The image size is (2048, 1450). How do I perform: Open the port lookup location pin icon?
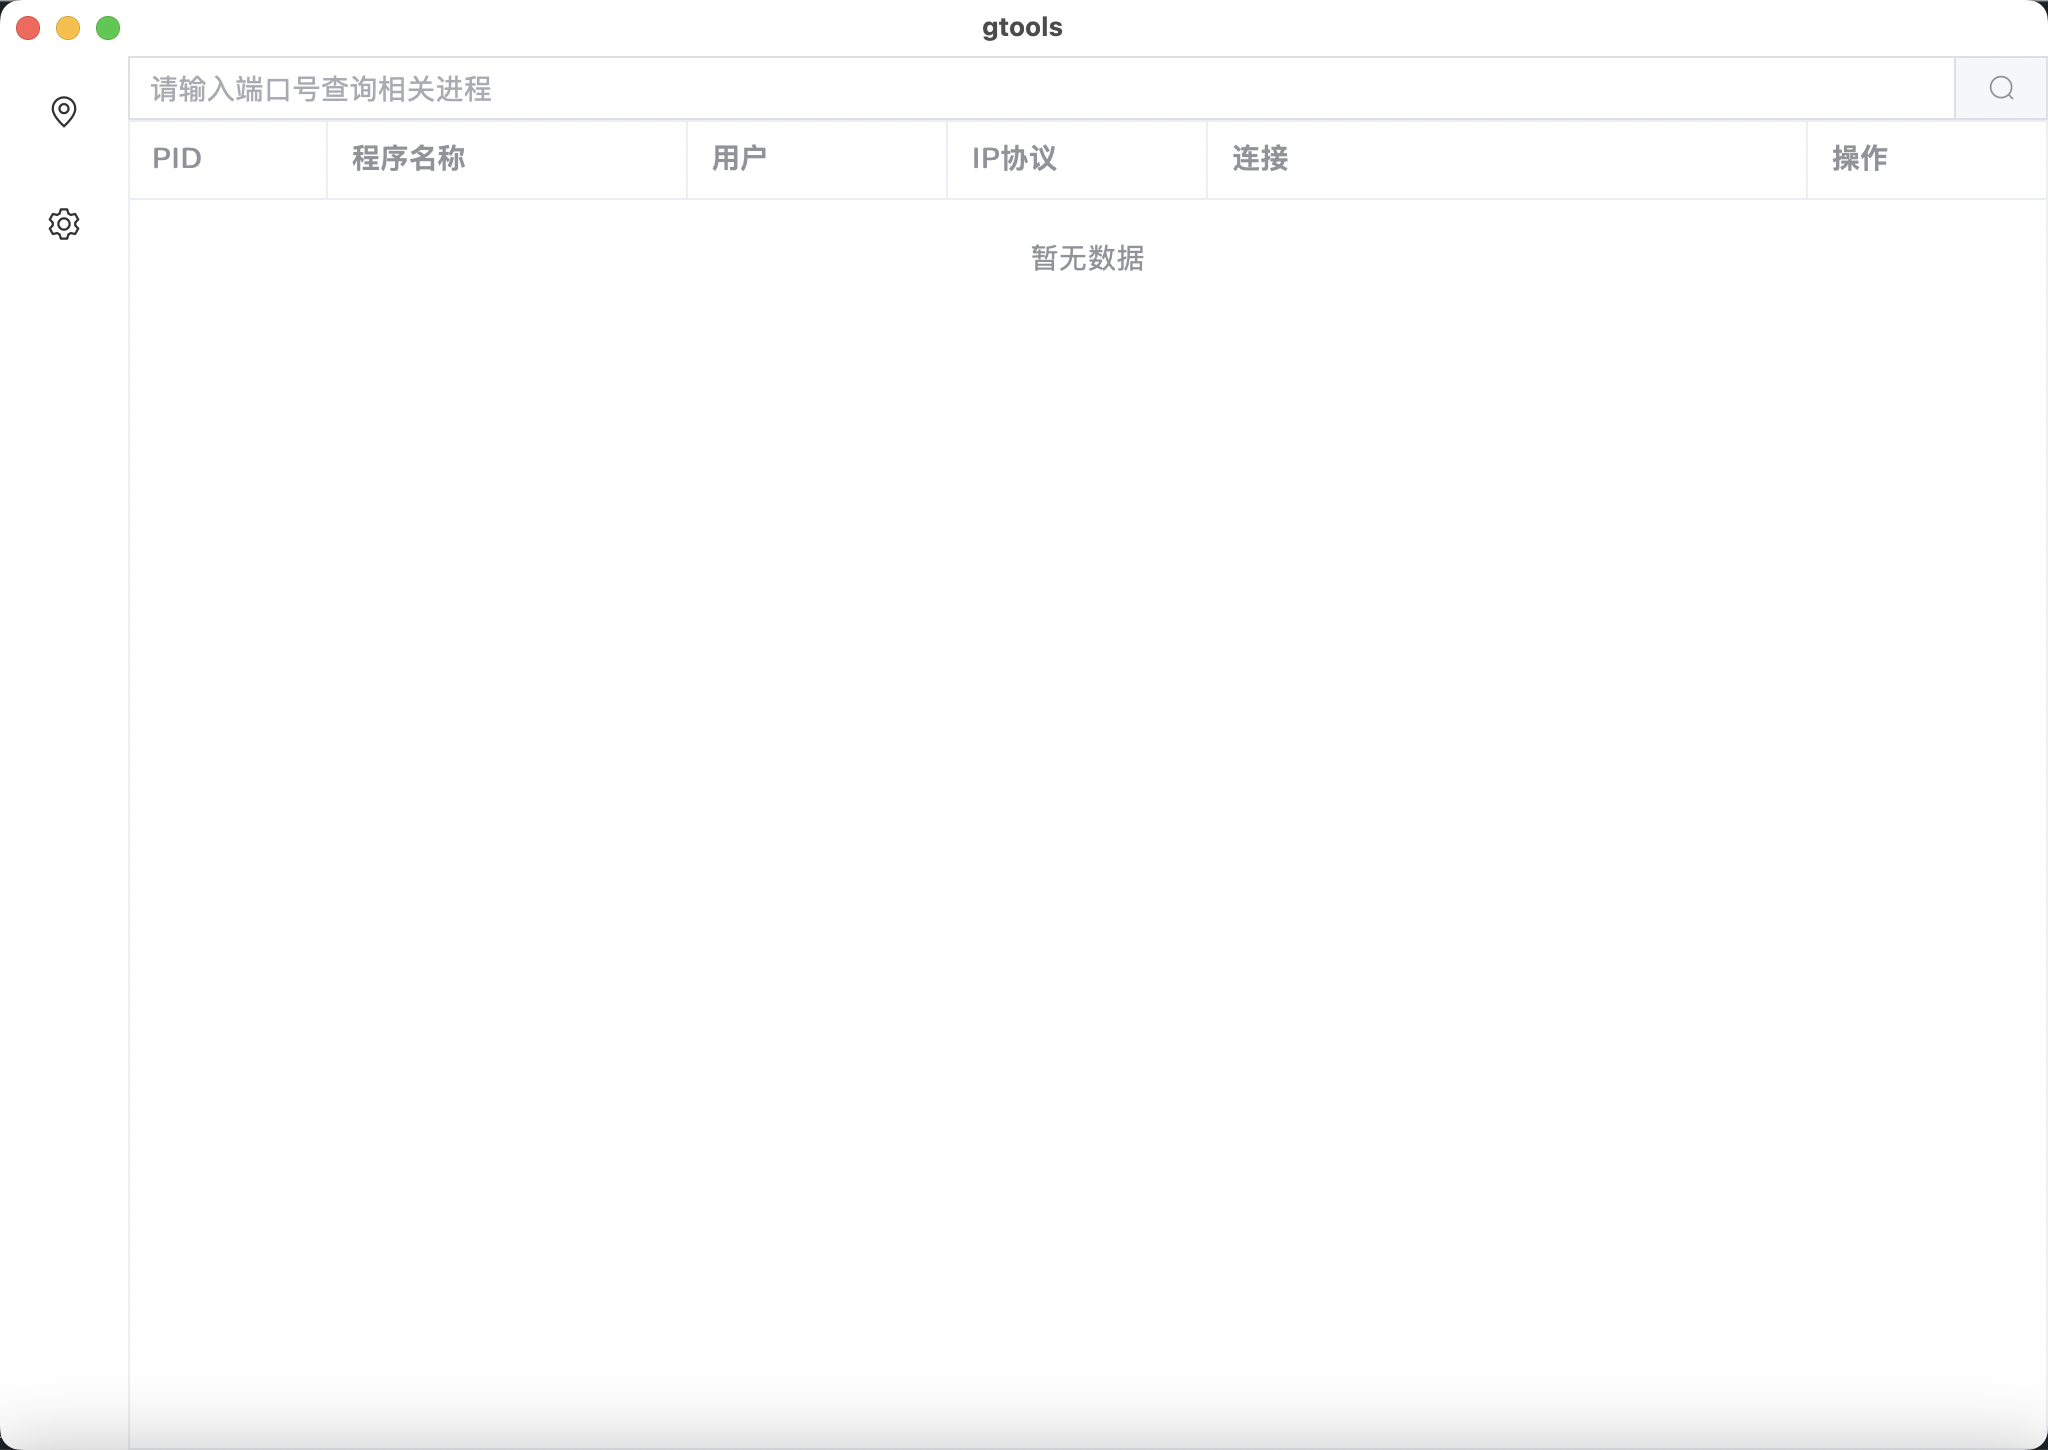(x=64, y=111)
